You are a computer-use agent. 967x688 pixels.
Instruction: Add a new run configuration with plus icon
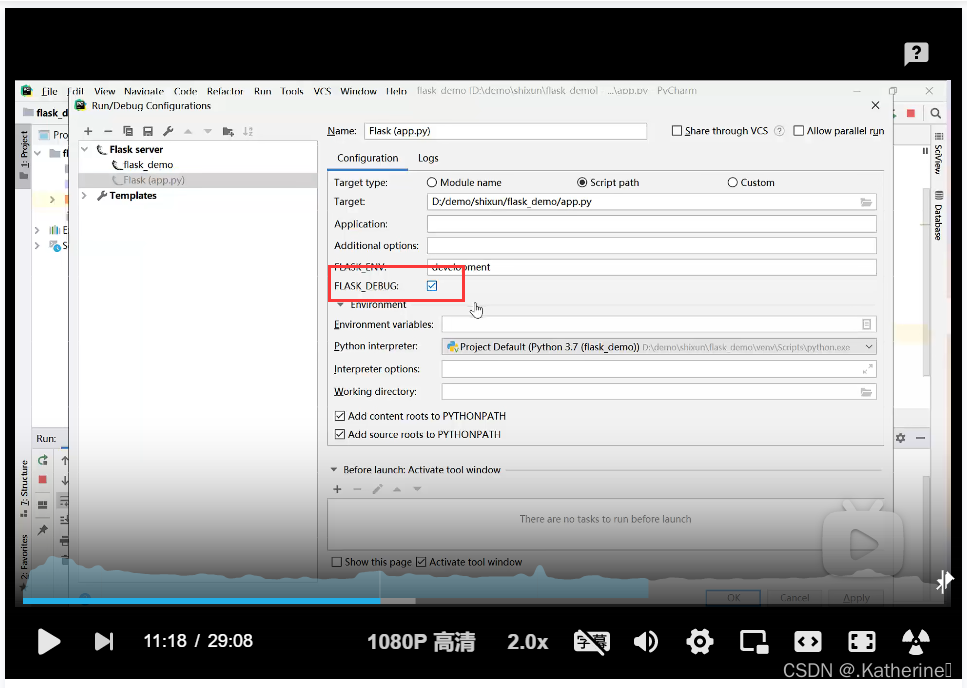coord(88,131)
